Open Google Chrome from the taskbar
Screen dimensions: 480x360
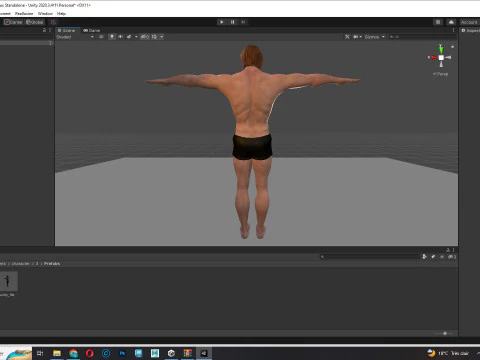tap(73, 353)
